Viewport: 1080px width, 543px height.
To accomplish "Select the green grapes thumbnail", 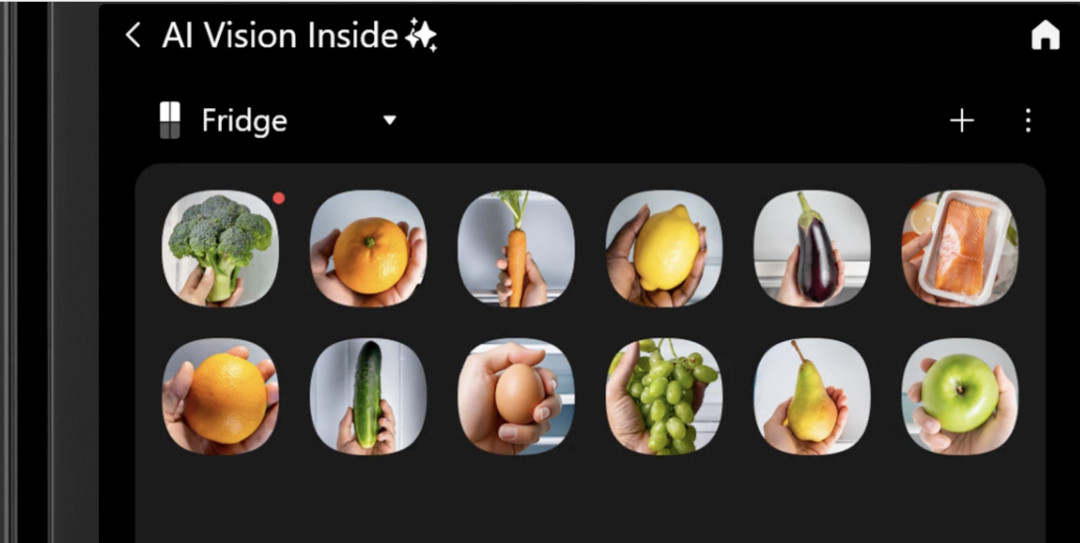I will click(664, 396).
